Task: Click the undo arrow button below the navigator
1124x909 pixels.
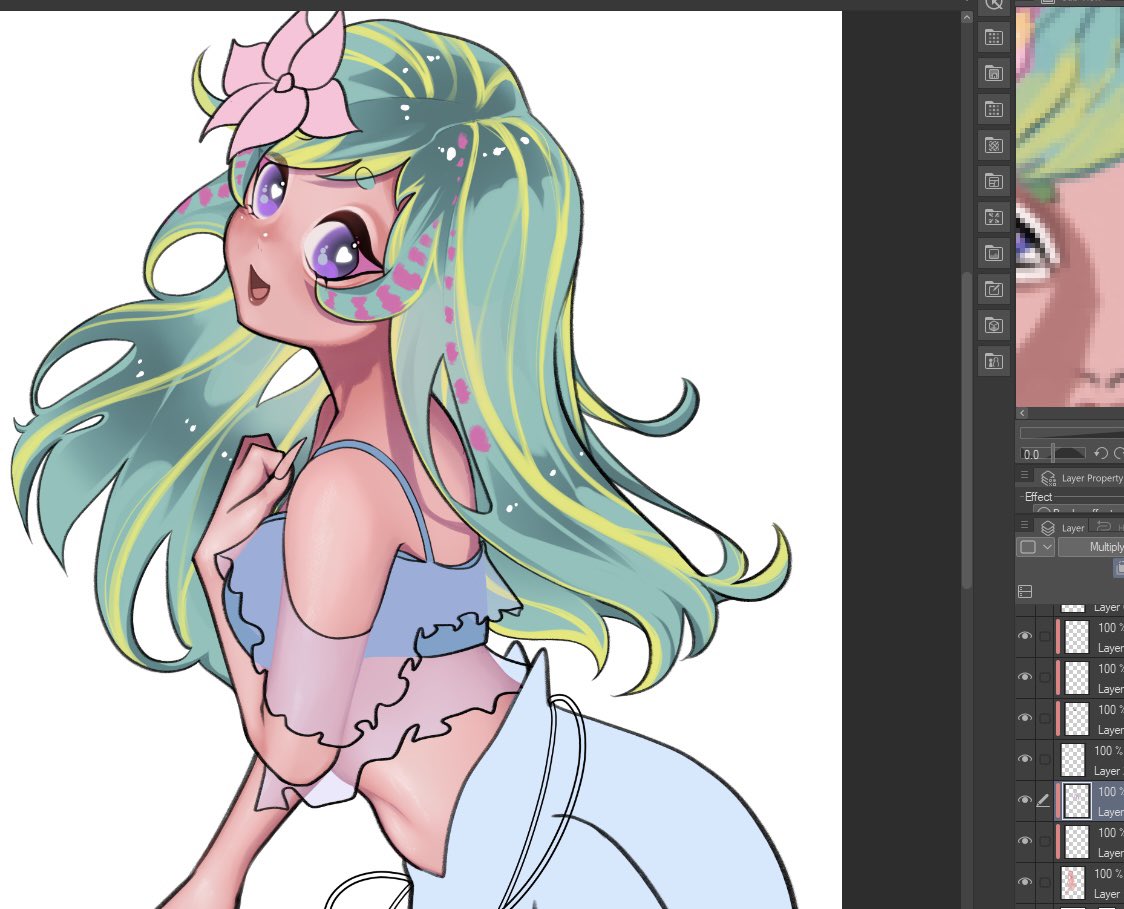Action: (1100, 454)
